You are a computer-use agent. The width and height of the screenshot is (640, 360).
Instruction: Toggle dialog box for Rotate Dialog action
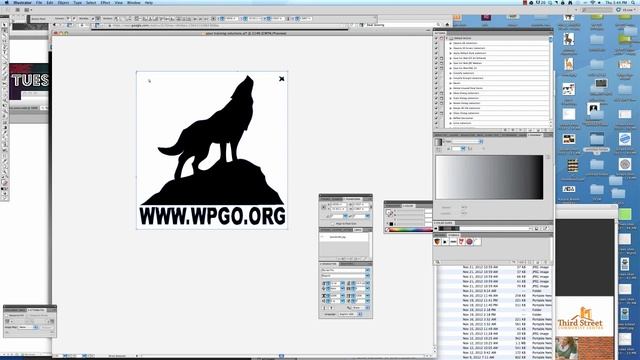point(441,103)
